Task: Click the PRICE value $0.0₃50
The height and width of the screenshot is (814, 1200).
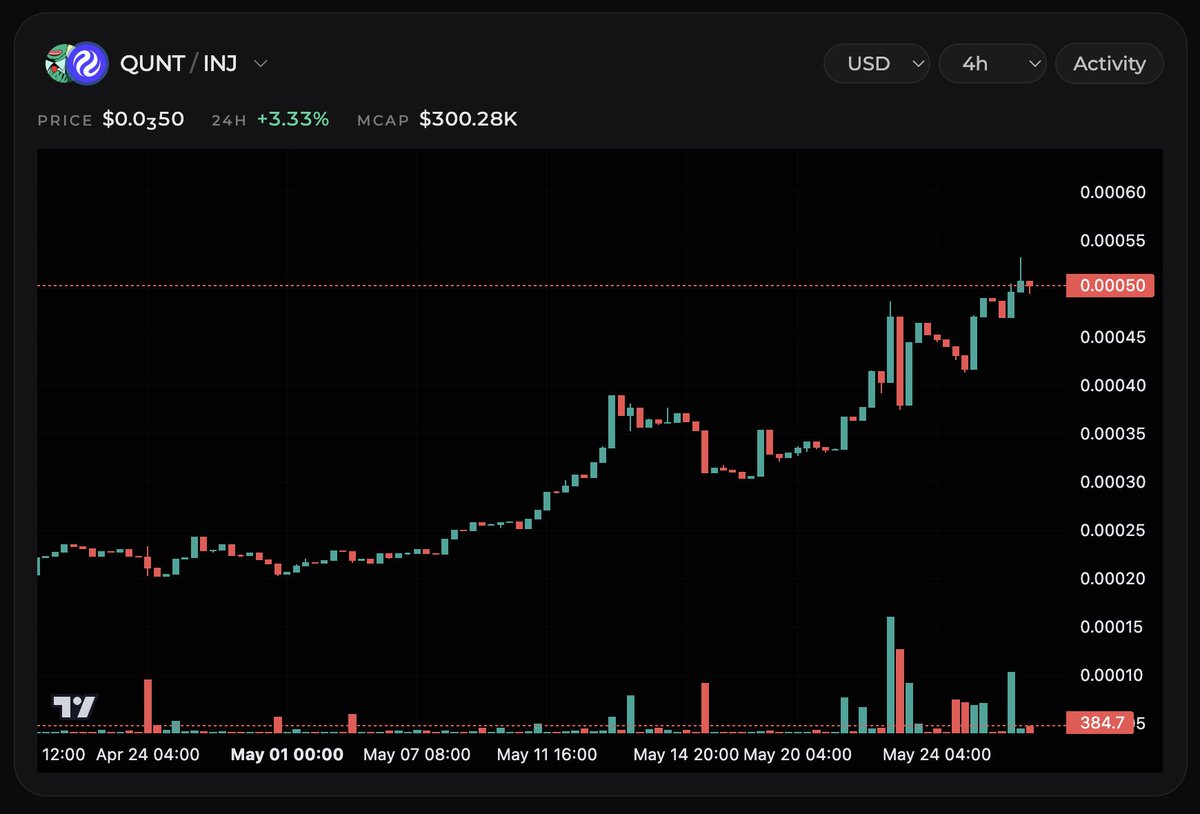Action: pos(143,119)
